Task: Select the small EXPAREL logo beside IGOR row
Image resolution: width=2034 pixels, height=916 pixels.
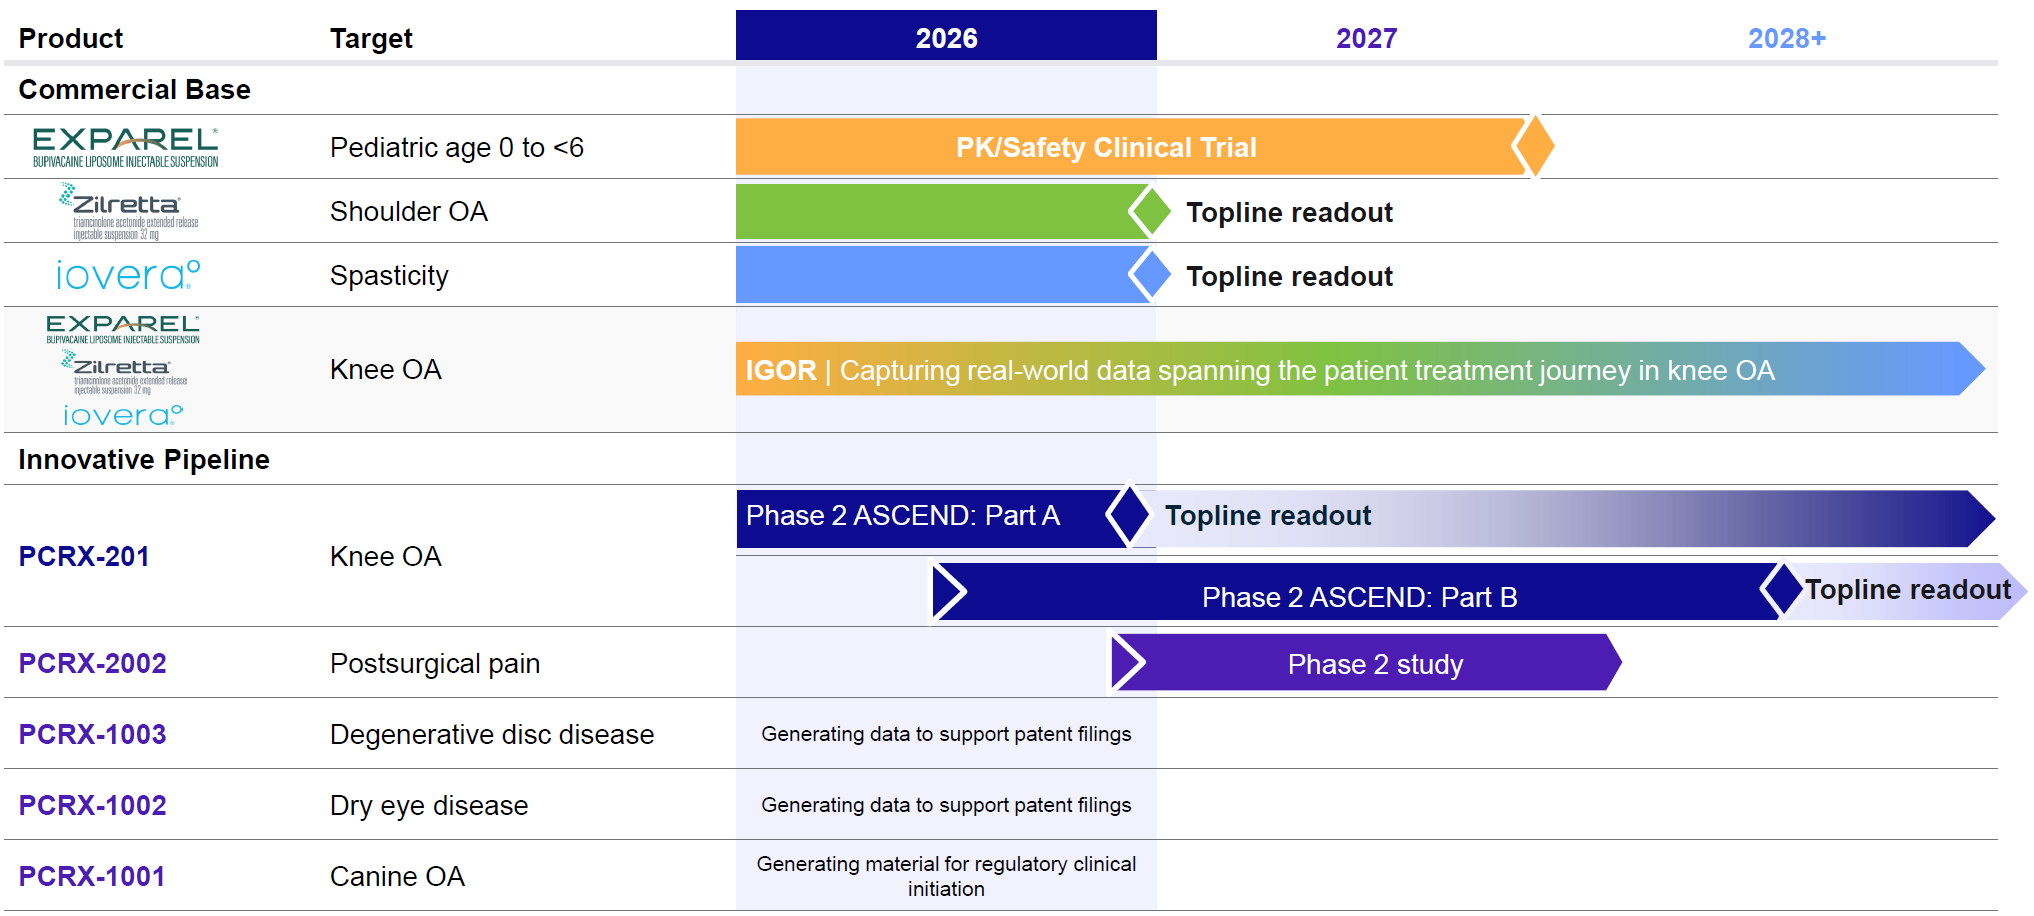Action: click(123, 329)
